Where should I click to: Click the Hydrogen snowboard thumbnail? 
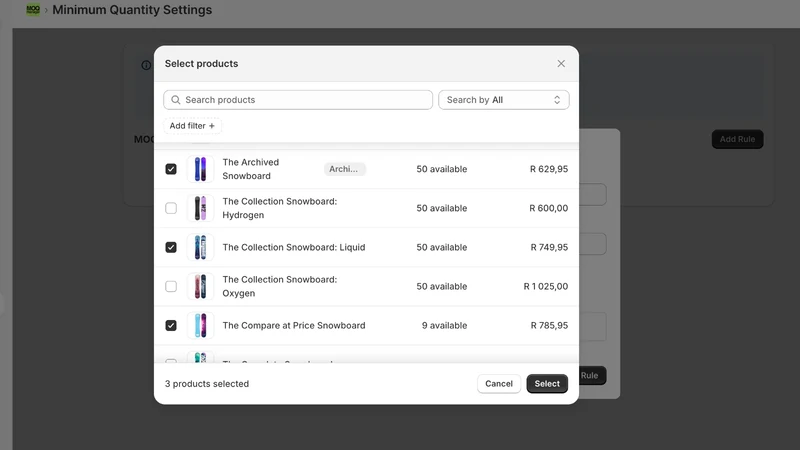point(201,208)
